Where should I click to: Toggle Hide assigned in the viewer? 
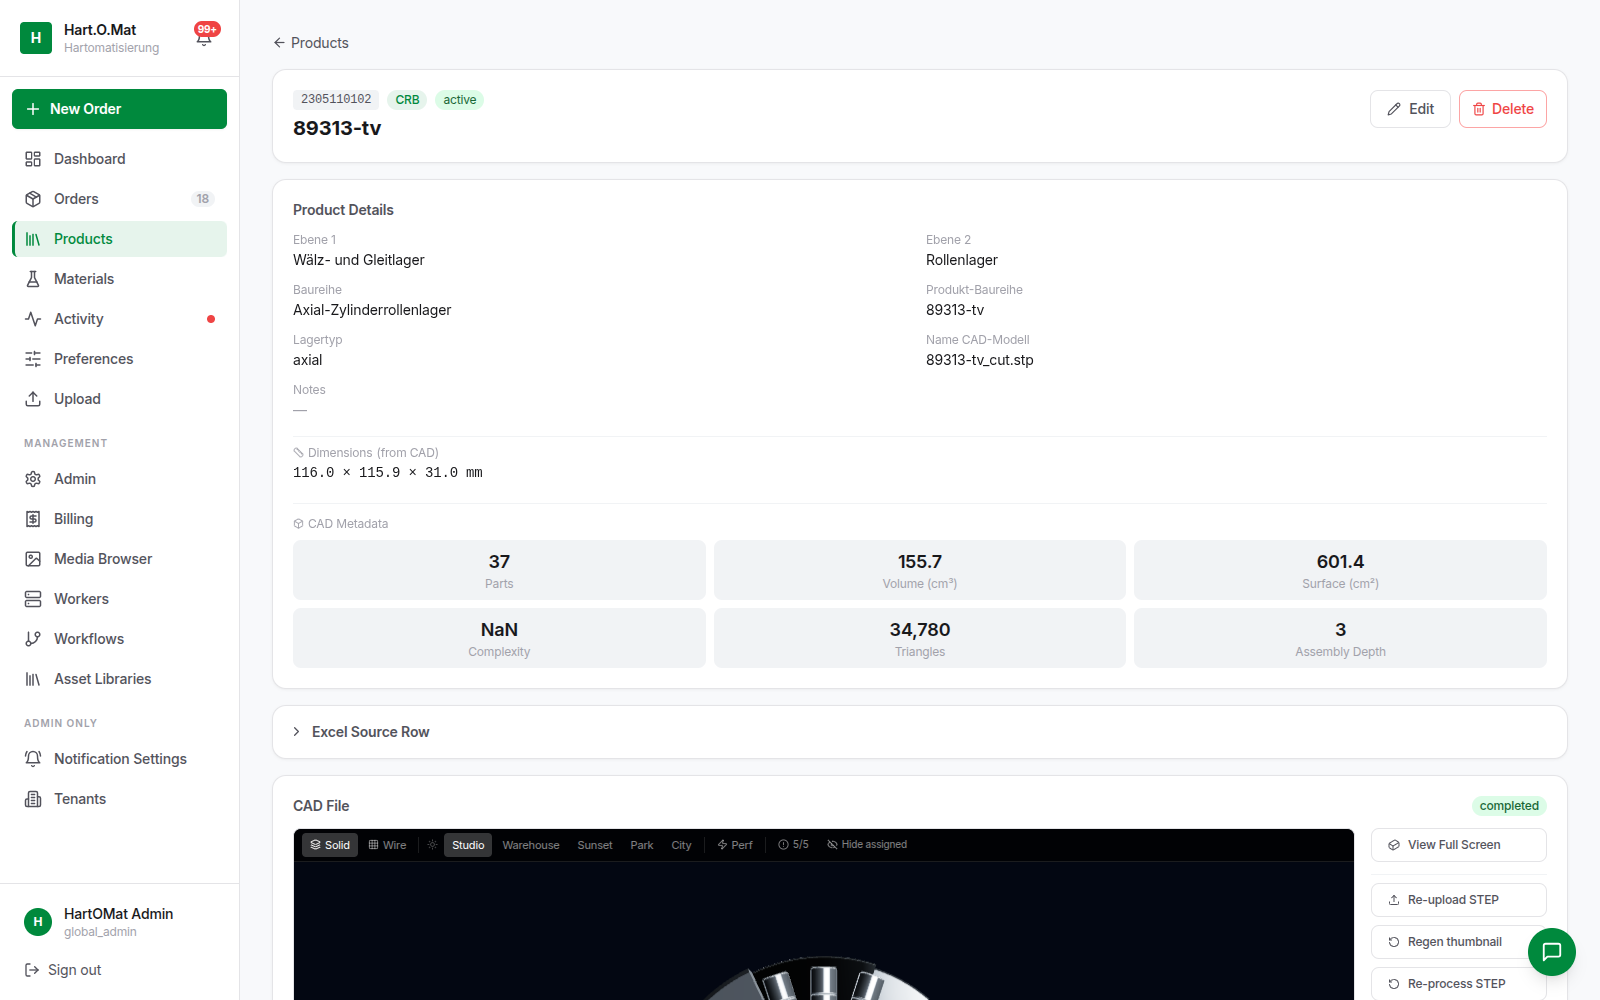(867, 845)
